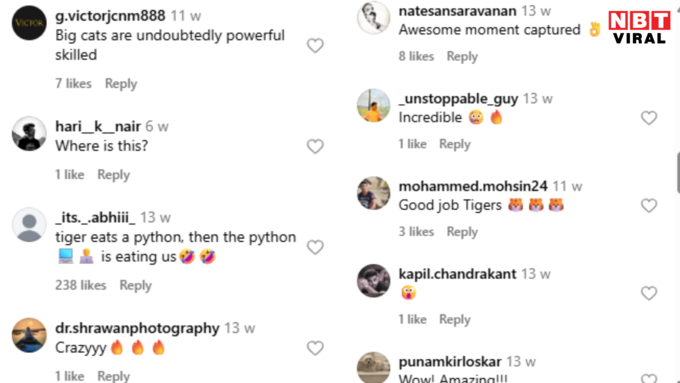680x383 pixels.
Task: Reply to the tiger eats a python comment
Action: coord(136,285)
